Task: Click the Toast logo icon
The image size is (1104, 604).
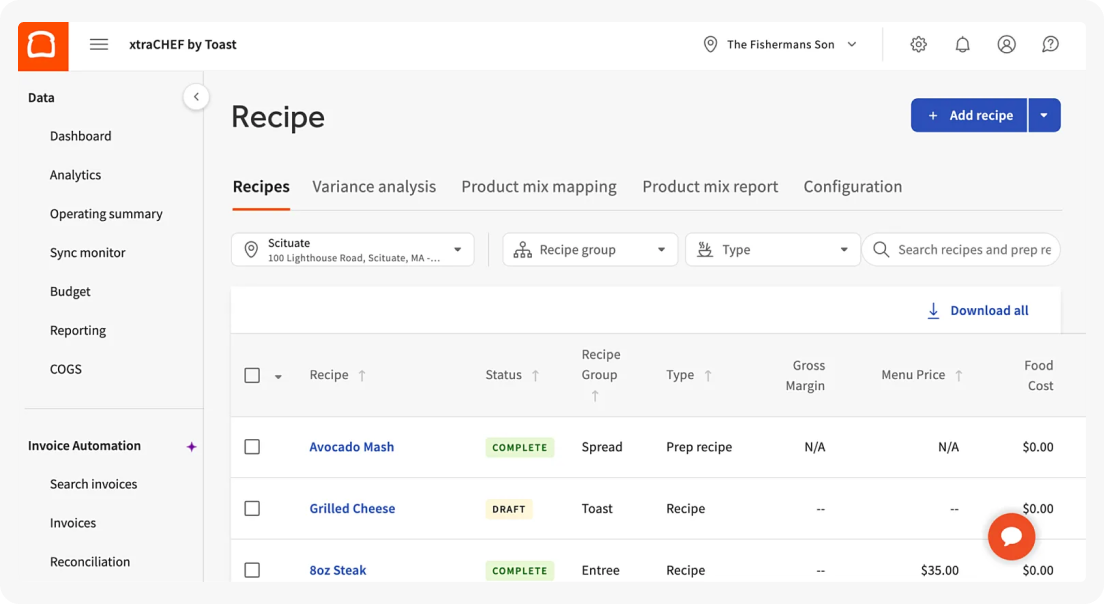Action: pyautogui.click(x=43, y=46)
